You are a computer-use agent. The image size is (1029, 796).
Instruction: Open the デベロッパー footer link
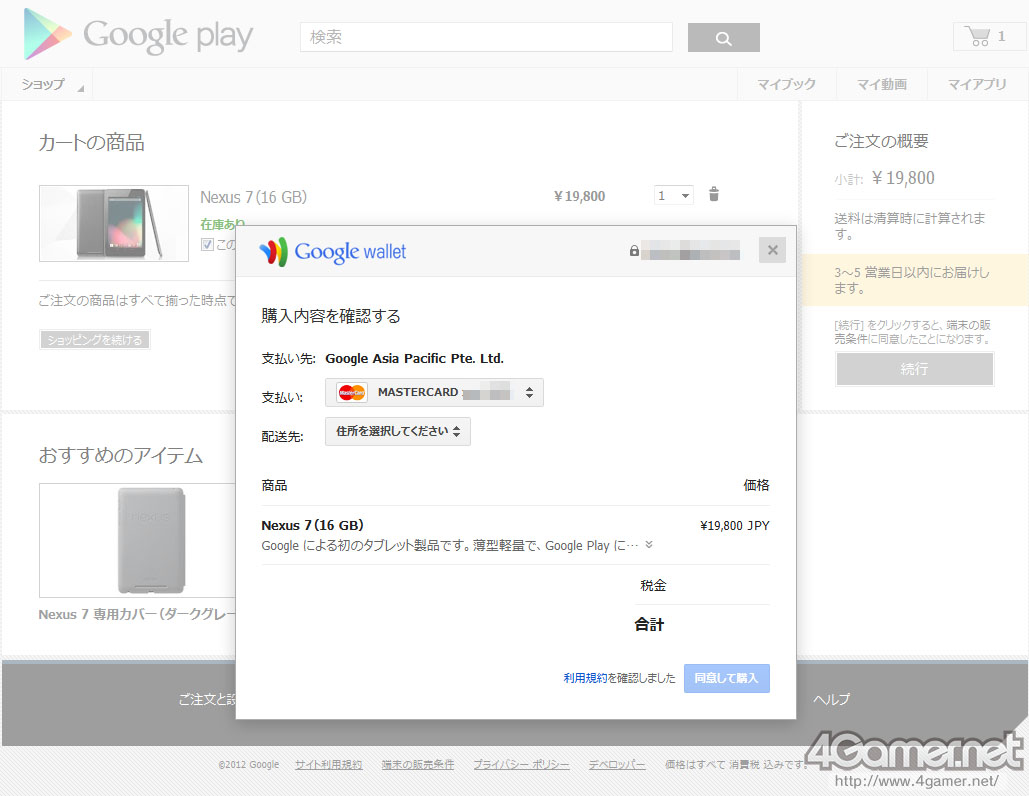point(617,765)
